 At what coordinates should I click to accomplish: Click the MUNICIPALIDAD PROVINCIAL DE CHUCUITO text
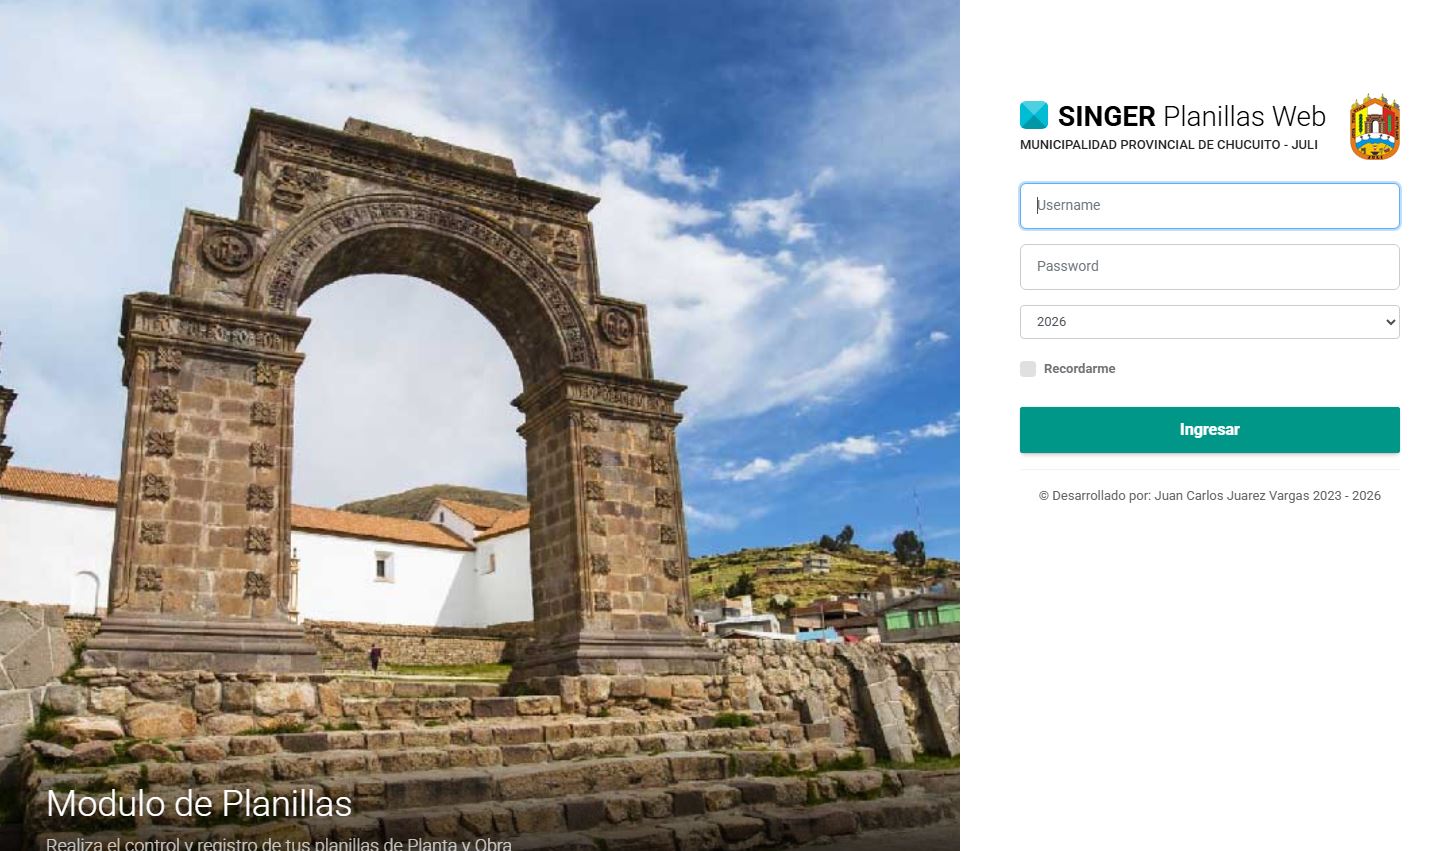(x=1169, y=145)
